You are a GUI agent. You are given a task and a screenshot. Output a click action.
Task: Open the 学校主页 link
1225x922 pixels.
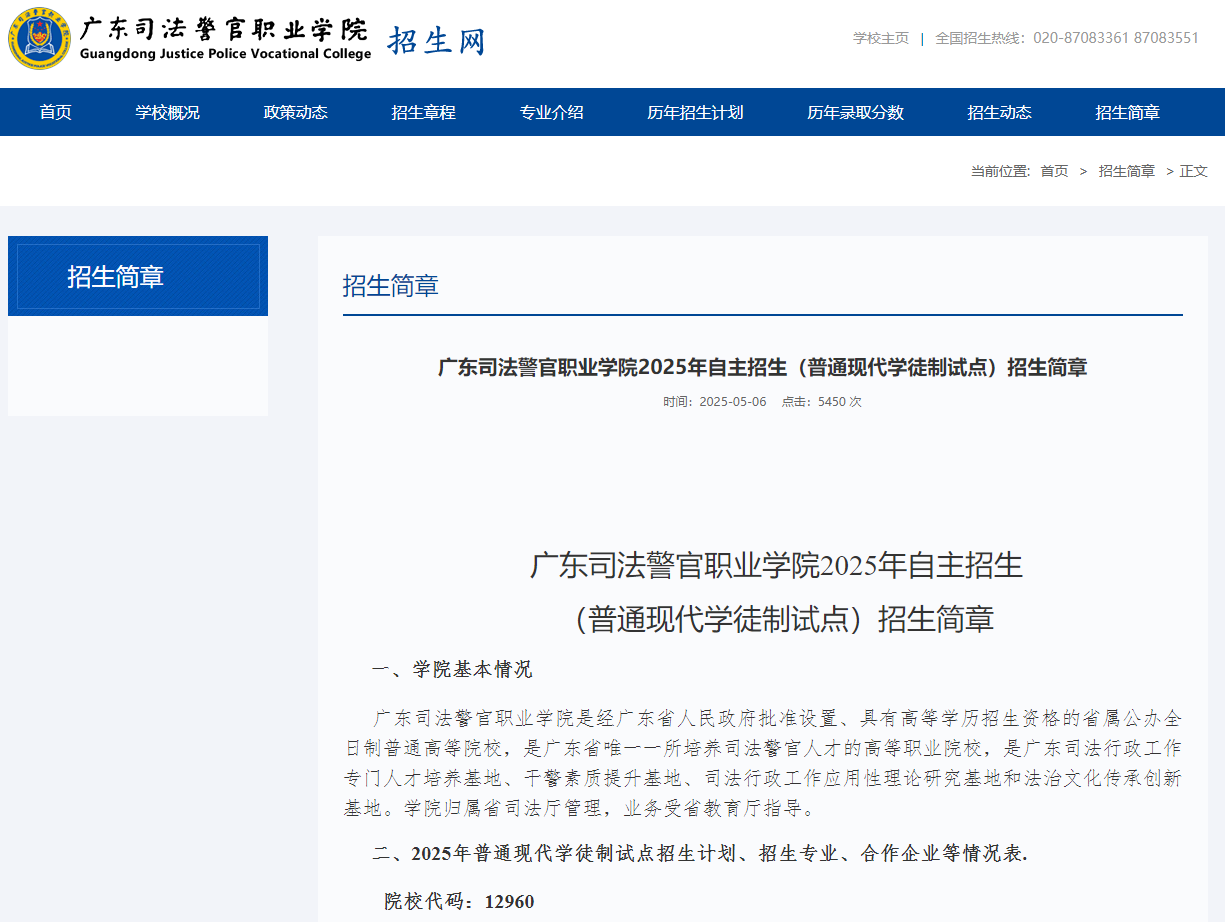(879, 37)
